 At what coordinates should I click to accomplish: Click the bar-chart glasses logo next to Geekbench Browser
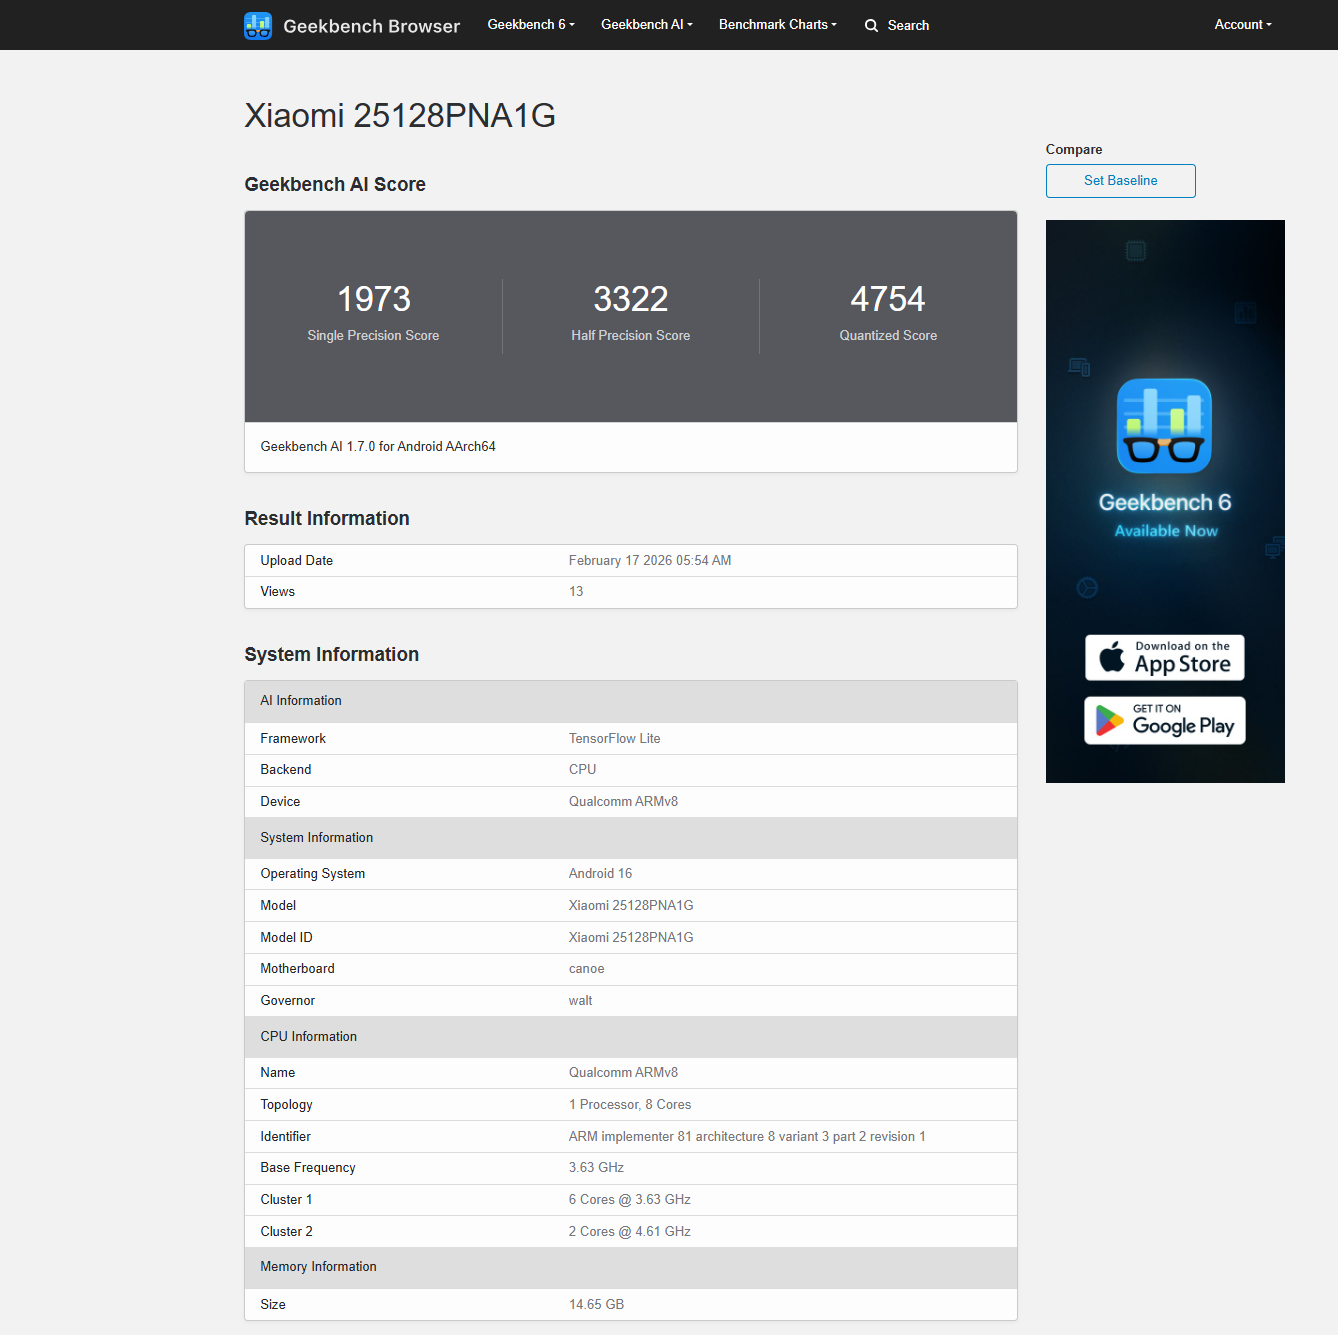point(257,25)
